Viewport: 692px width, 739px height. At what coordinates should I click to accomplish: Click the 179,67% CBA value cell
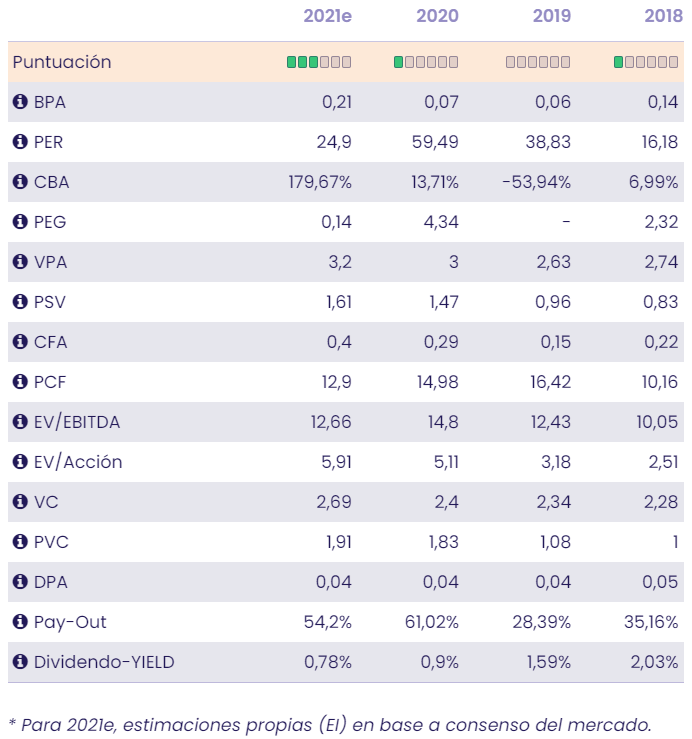click(x=319, y=182)
